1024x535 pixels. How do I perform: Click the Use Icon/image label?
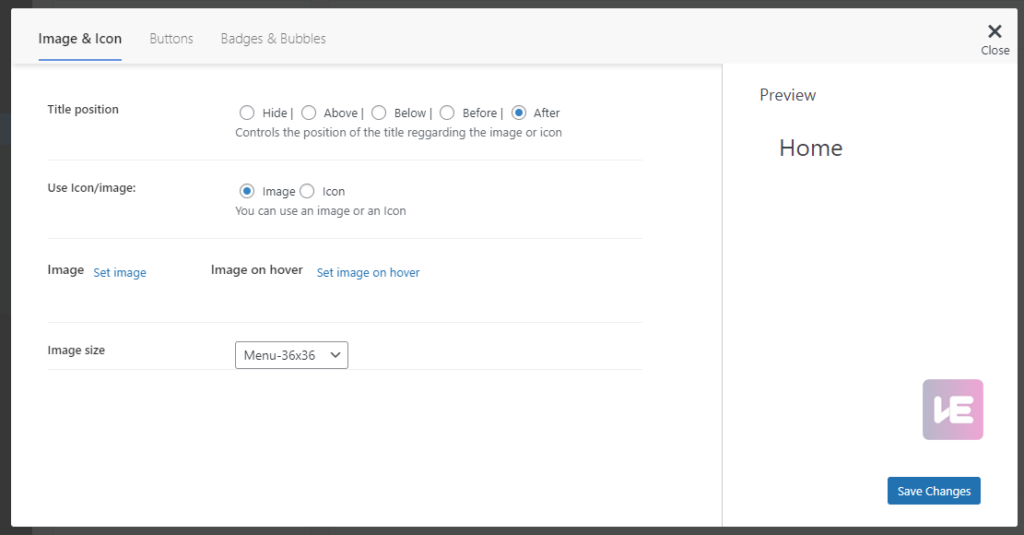tap(91, 187)
